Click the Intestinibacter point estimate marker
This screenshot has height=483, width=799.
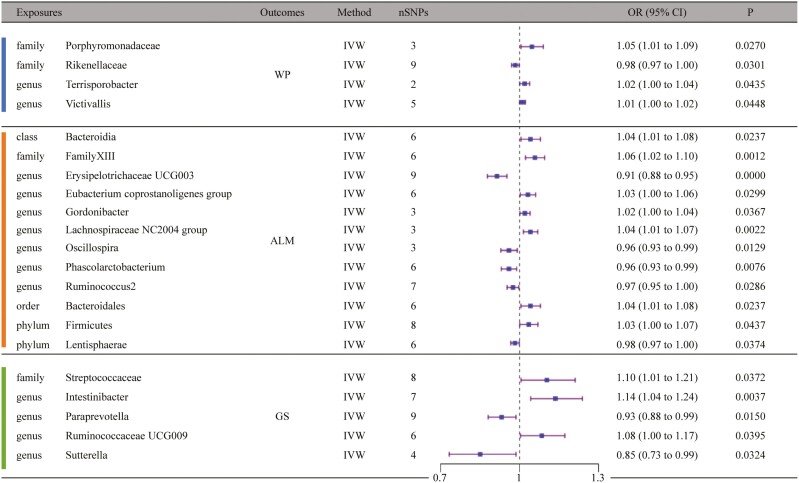(x=555, y=398)
